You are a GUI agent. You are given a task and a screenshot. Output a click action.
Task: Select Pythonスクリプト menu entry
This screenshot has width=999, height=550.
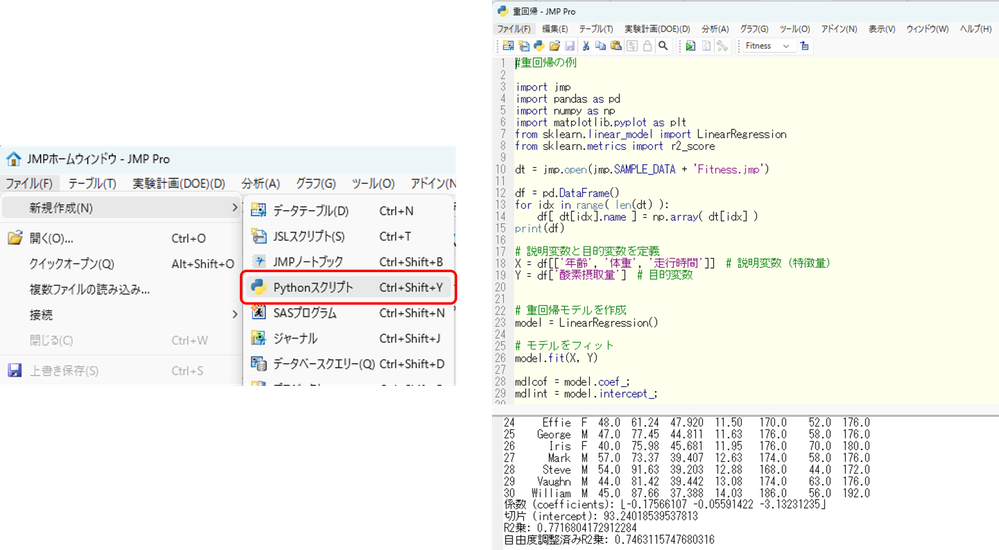point(349,287)
